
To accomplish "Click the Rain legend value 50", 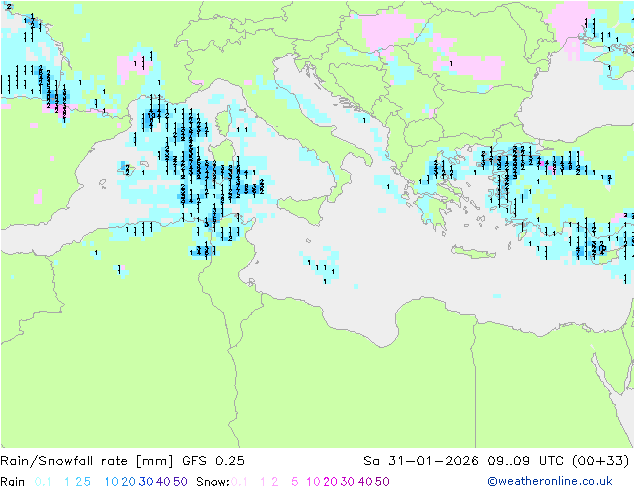I will 180,482.
